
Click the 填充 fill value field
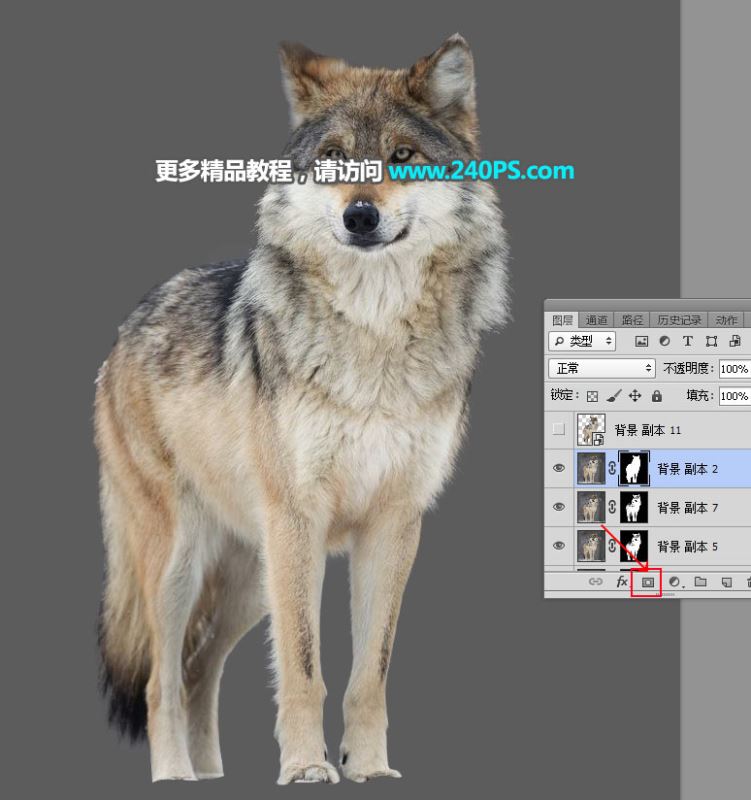point(735,396)
